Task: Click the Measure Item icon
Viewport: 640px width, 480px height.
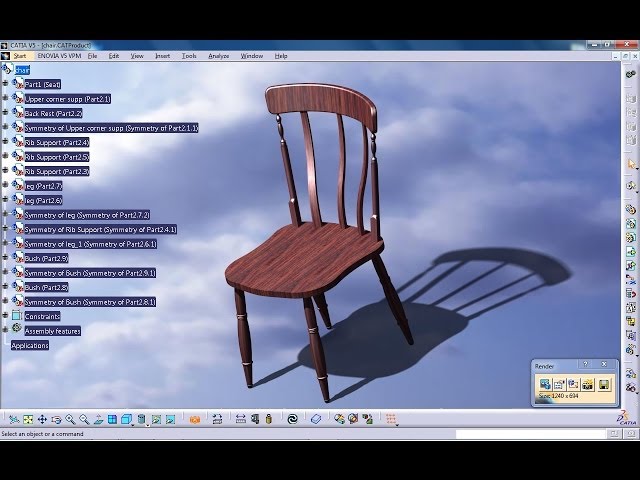Action: (255, 419)
